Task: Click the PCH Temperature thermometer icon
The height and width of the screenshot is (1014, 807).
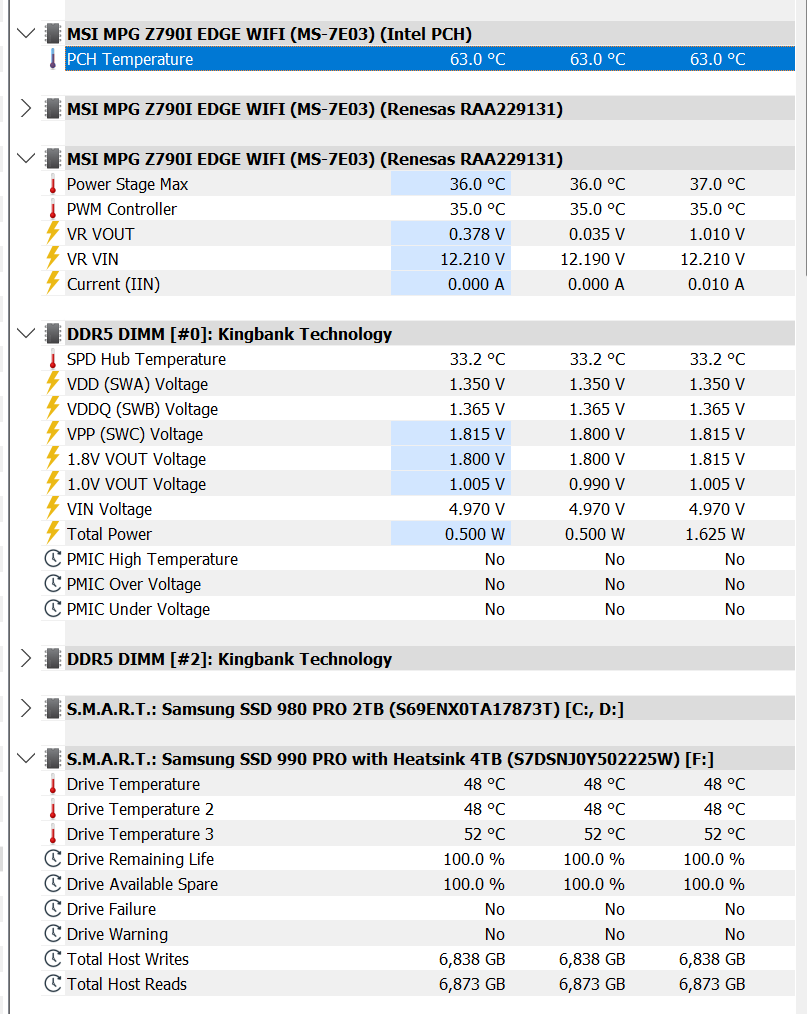Action: coord(53,59)
